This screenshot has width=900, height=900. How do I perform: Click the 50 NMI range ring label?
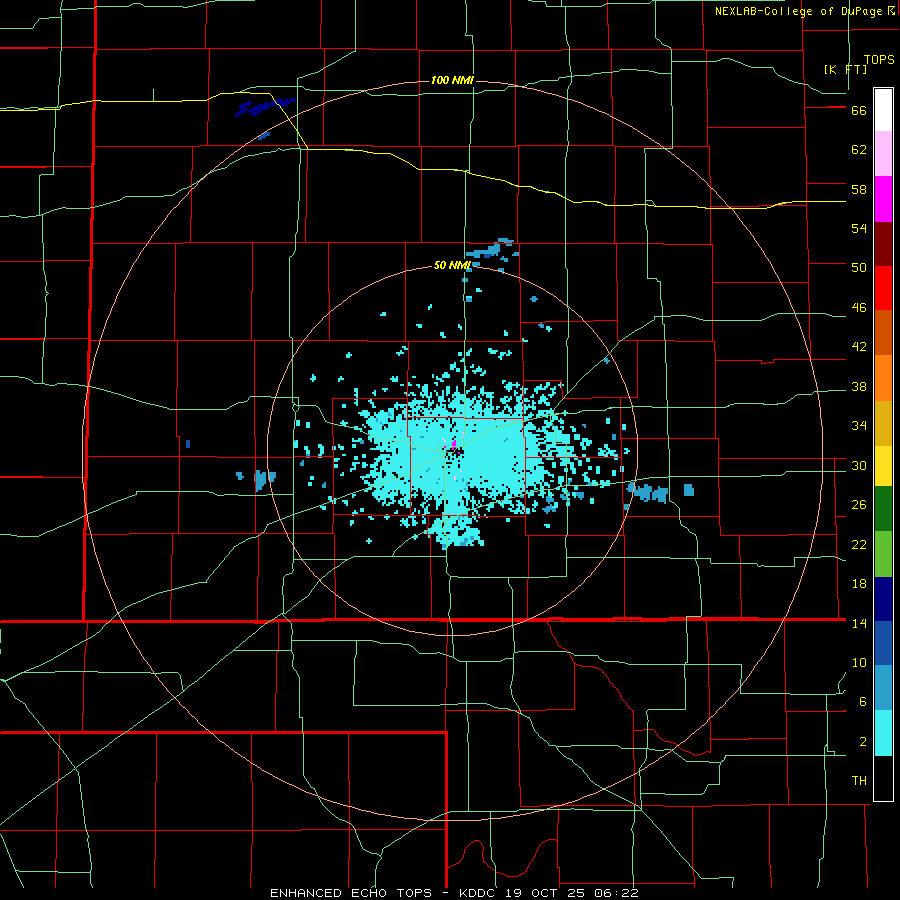pos(452,265)
